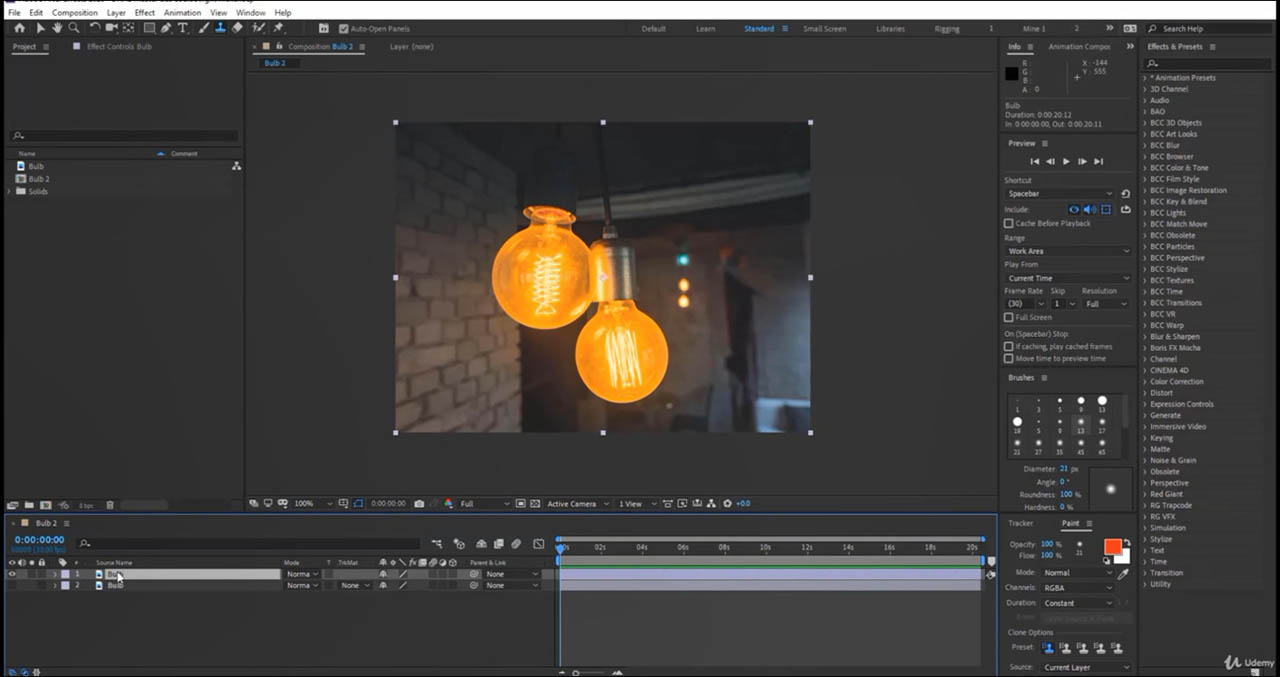
Task: Uncheck Auto-Open Panels
Action: [x=344, y=29]
